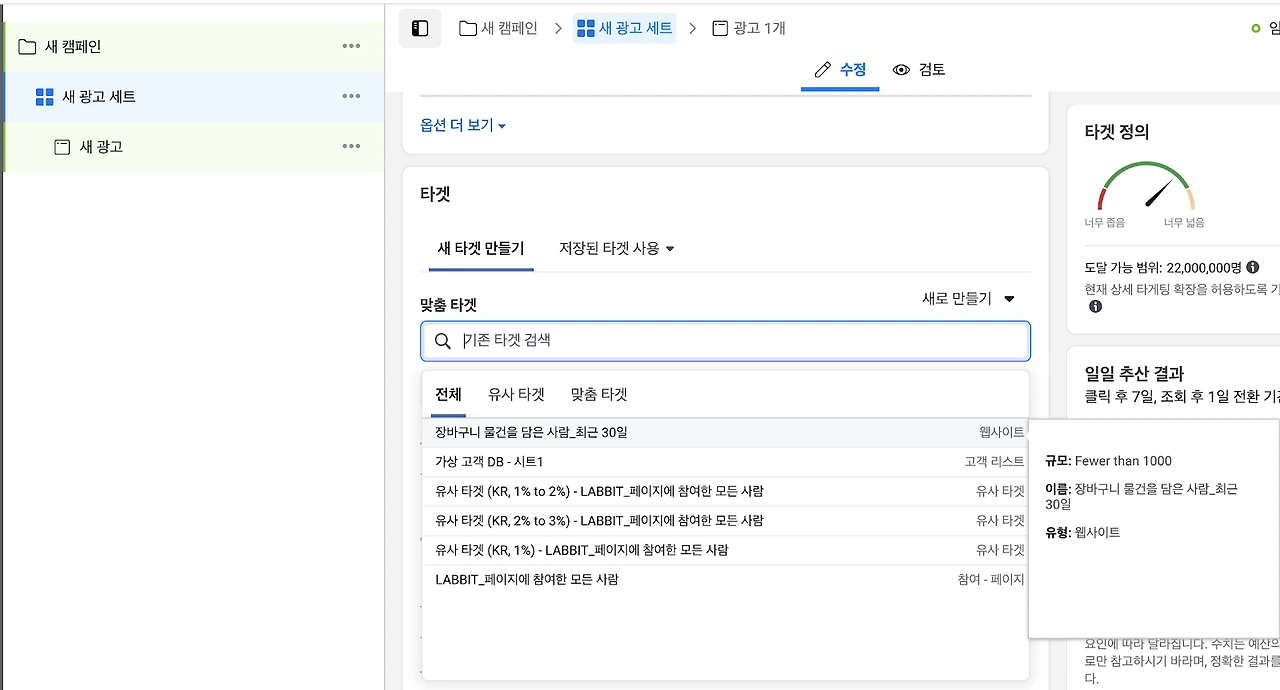The image size is (1280, 690).
Task: Switch to 수정 tab
Action: pos(840,70)
